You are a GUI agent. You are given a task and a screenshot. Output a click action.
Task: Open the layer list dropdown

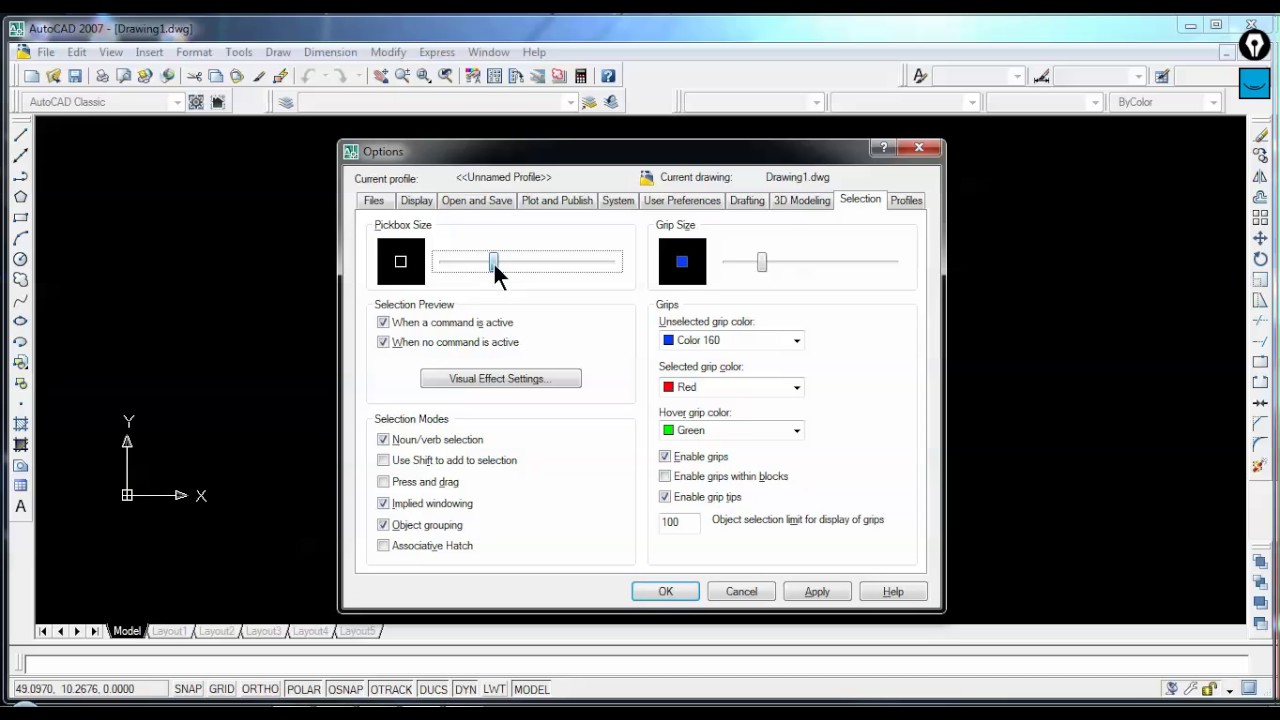439,102
